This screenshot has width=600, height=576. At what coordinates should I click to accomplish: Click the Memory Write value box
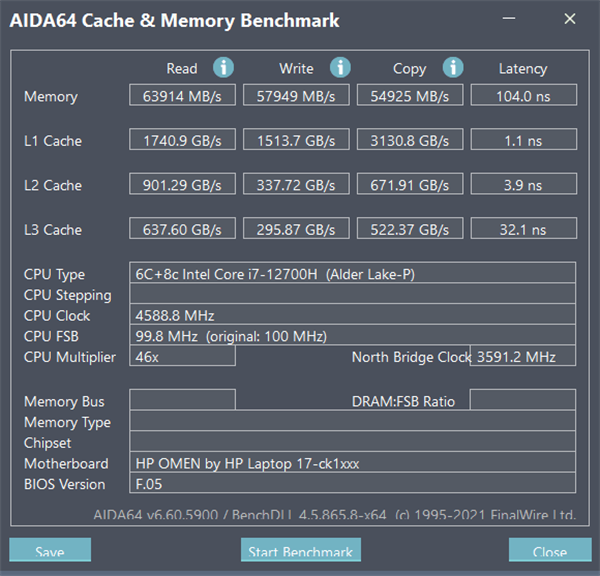[x=296, y=96]
